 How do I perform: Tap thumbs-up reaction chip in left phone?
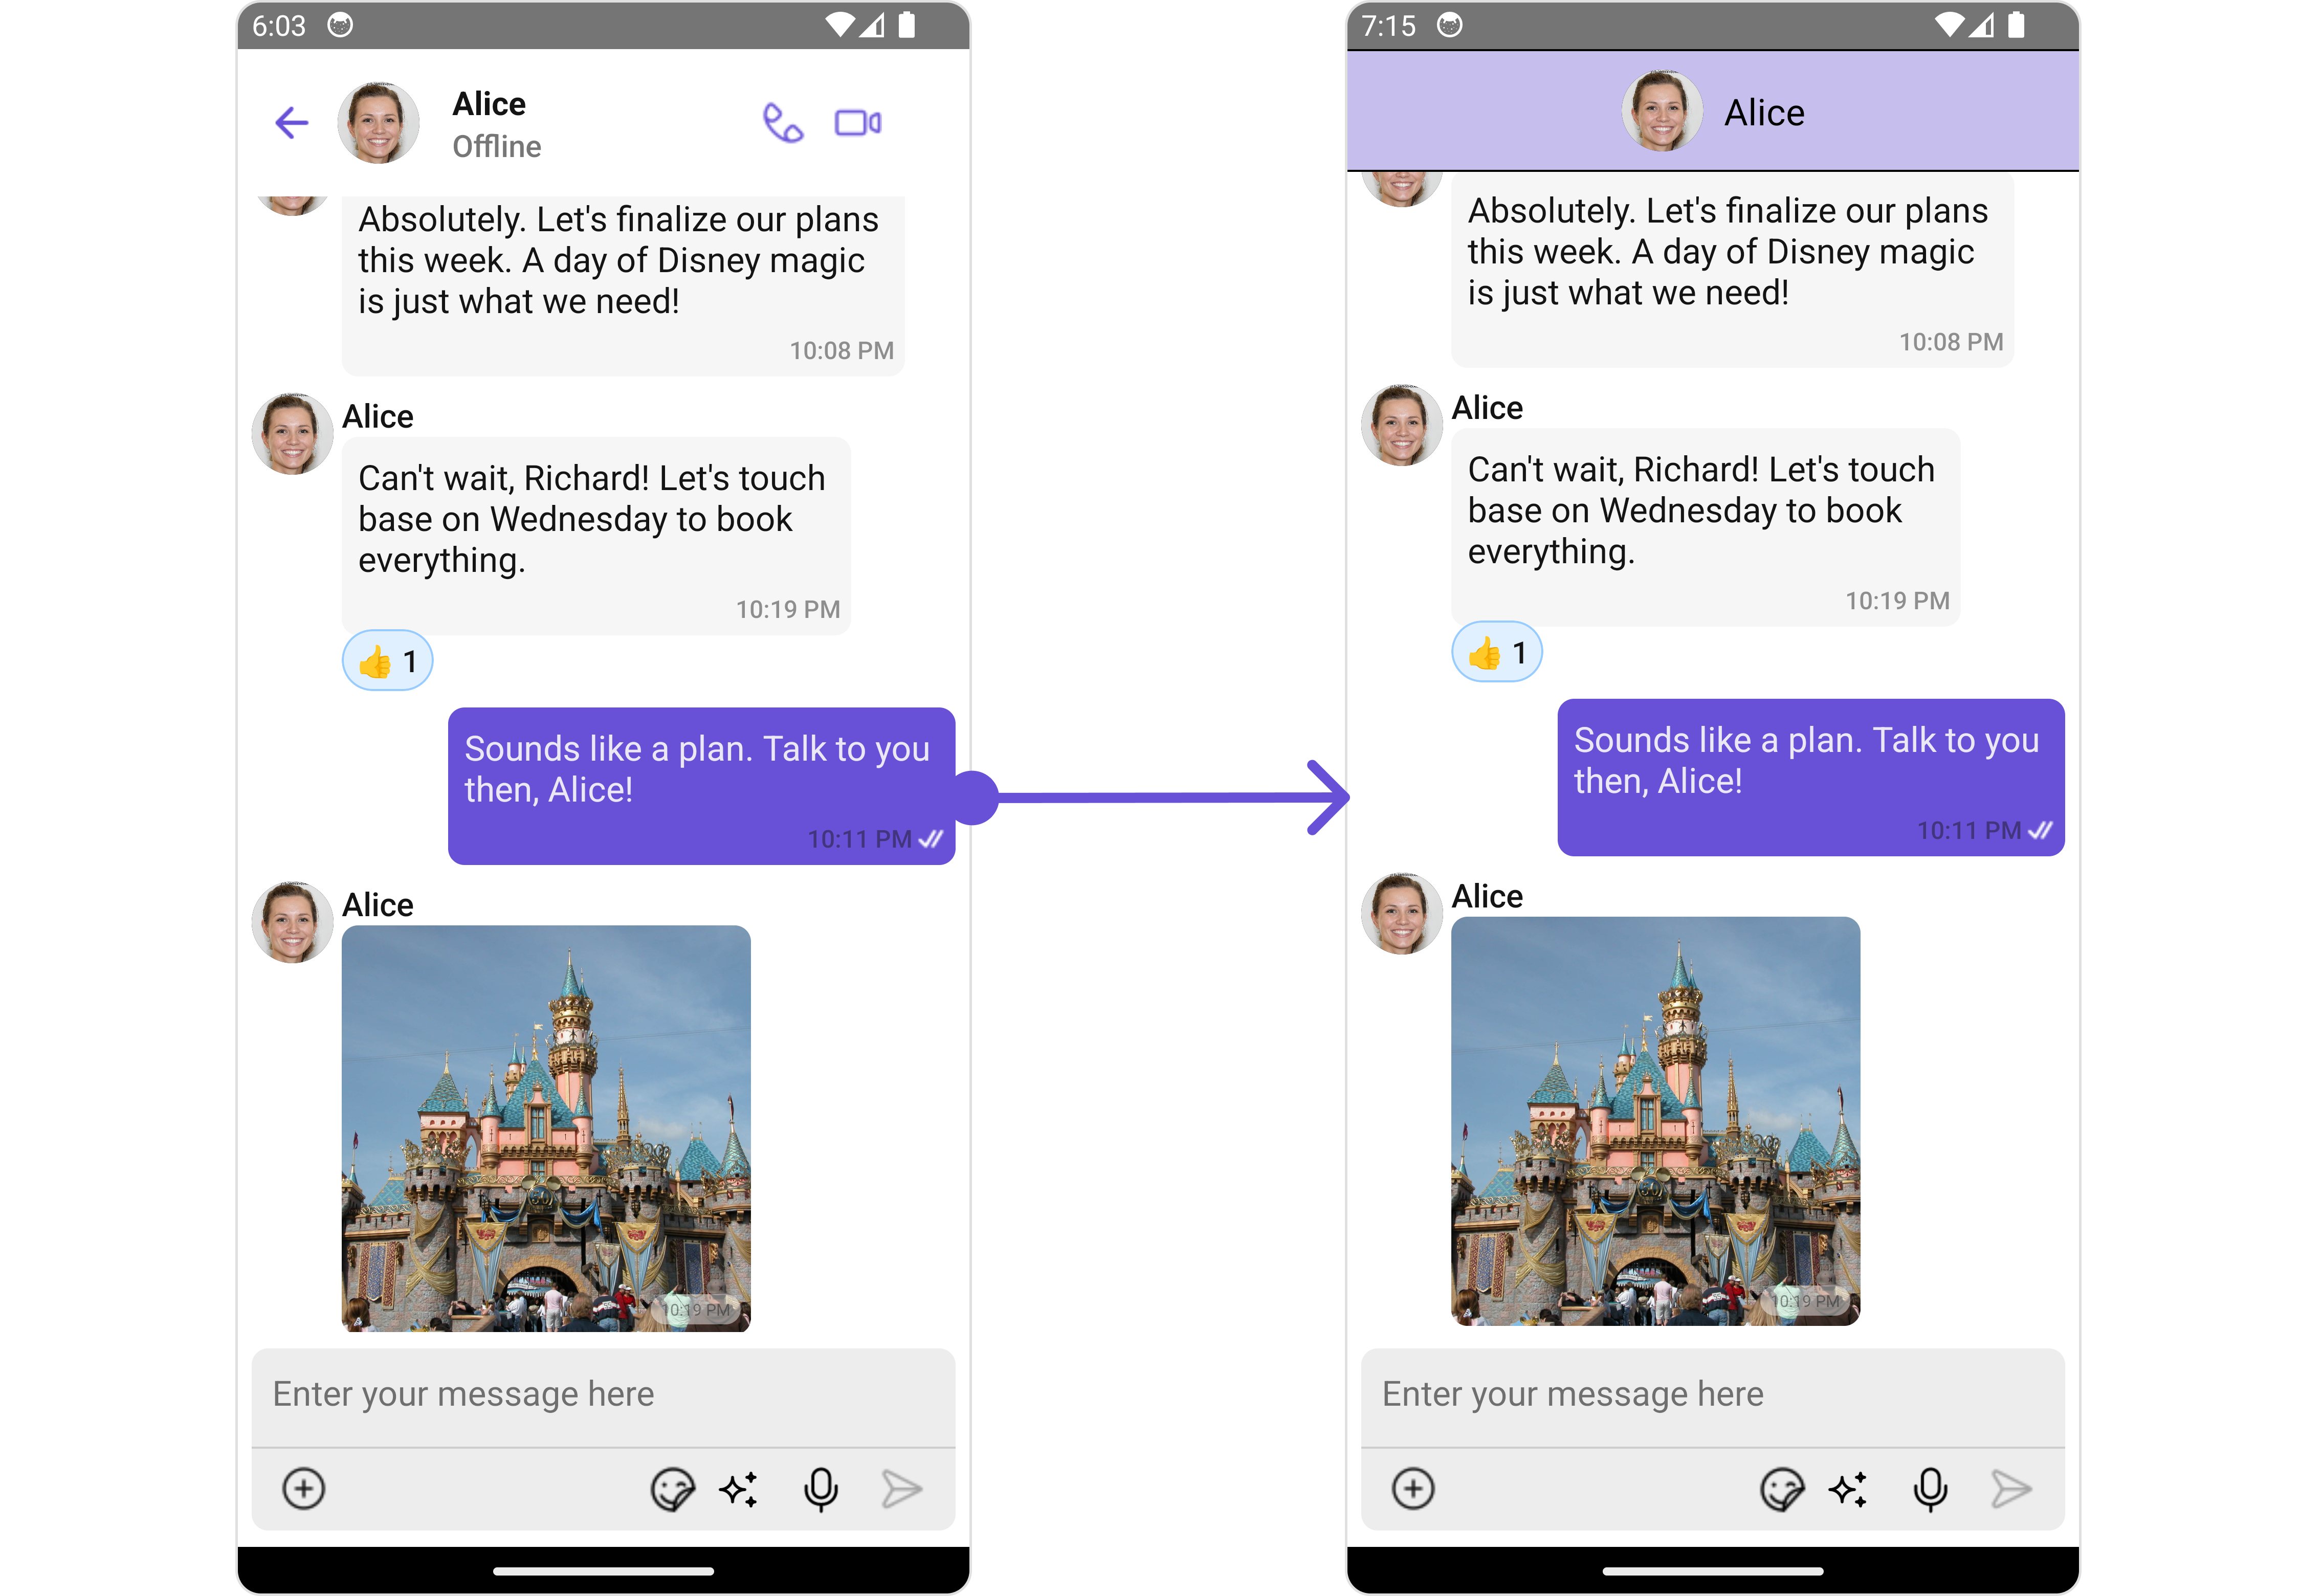(388, 661)
